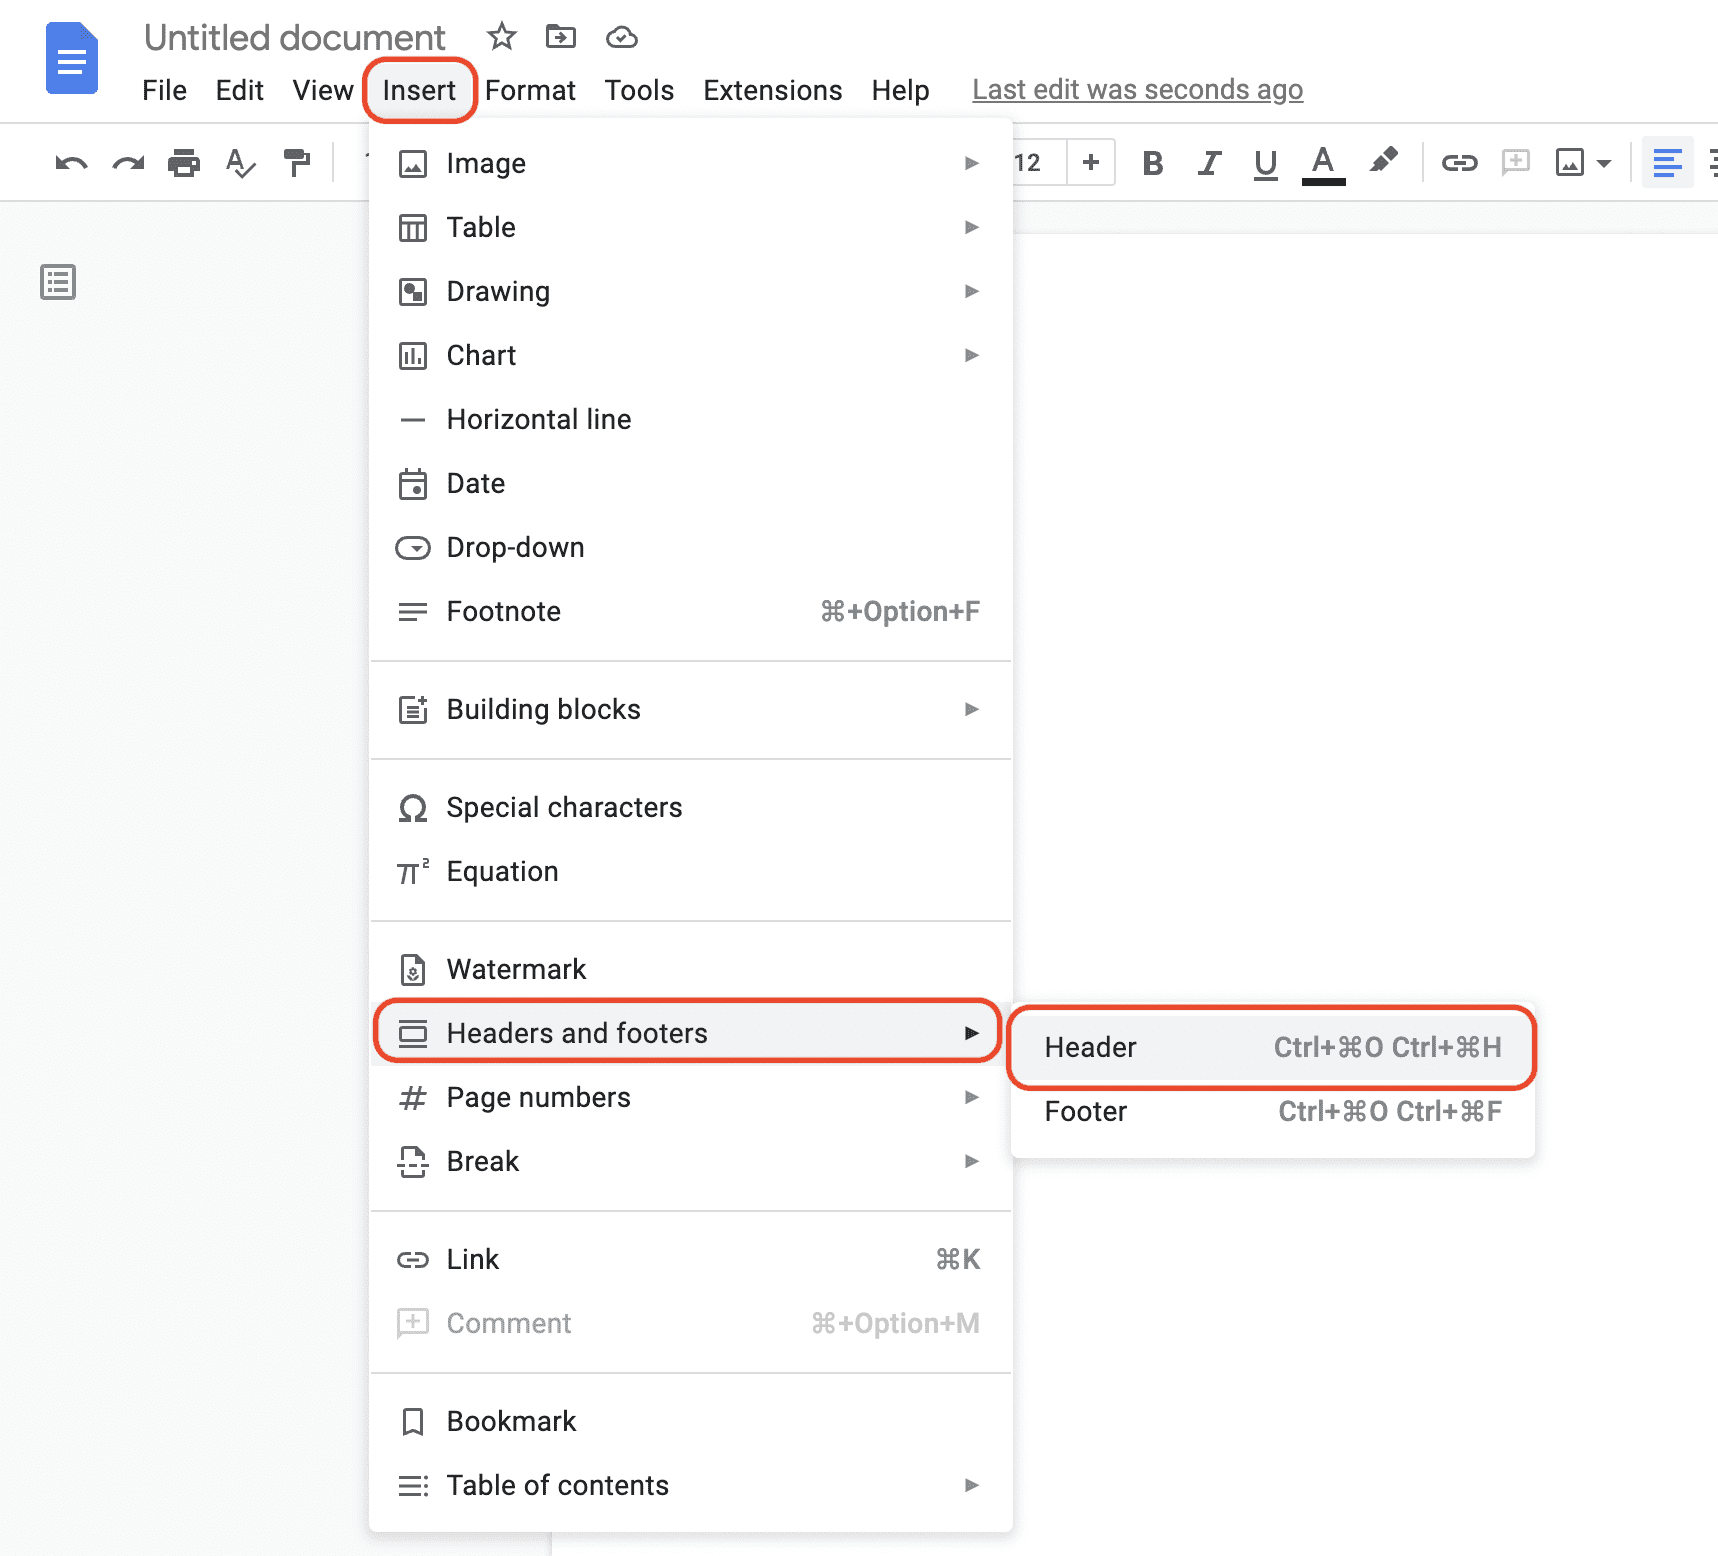Click the Undo icon in the toolbar
1718x1556 pixels.
[69, 163]
